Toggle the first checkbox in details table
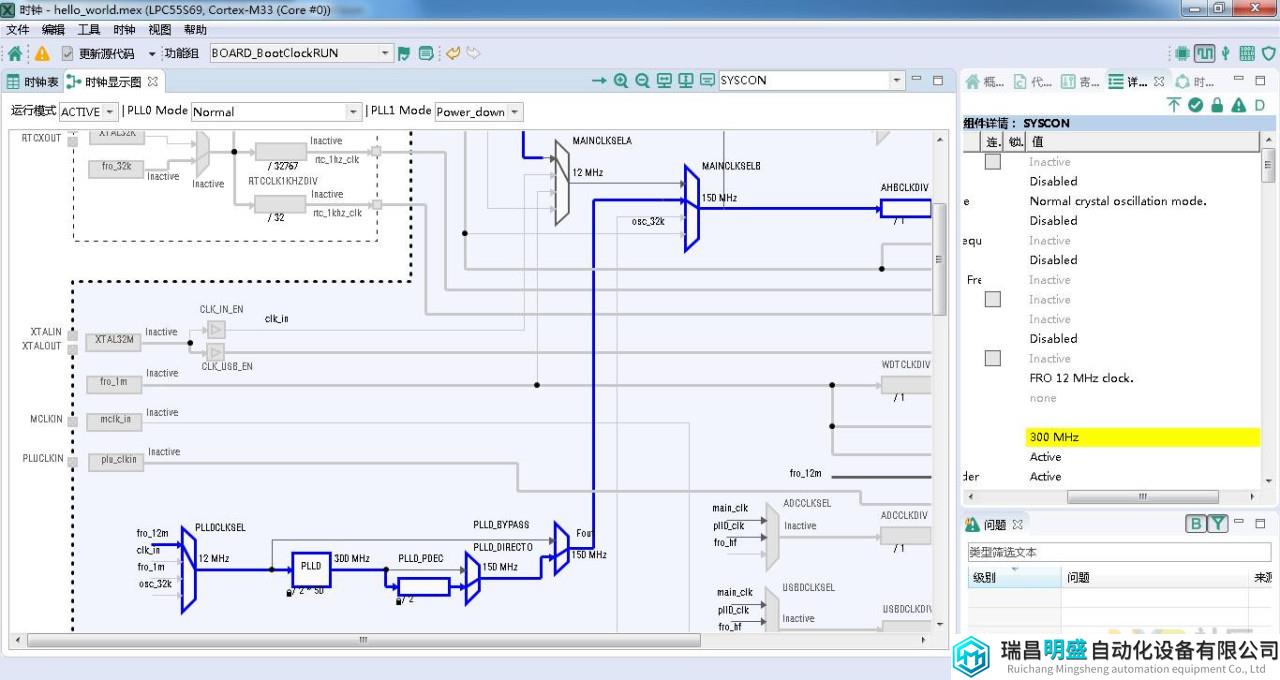Viewport: 1280px width, 680px height. [x=992, y=162]
